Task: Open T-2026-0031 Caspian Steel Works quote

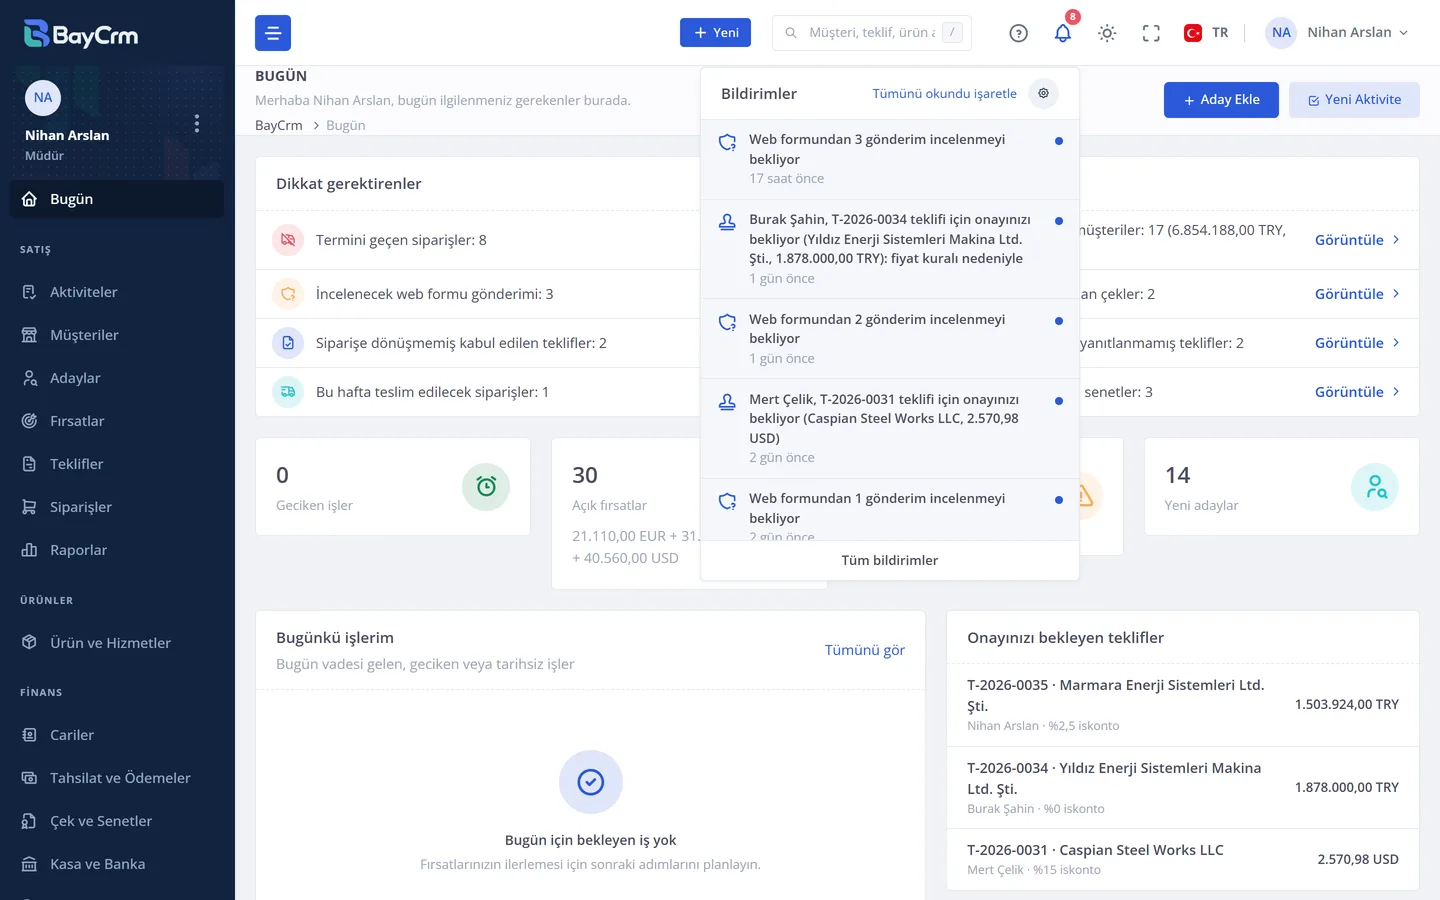Action: coord(1183,859)
